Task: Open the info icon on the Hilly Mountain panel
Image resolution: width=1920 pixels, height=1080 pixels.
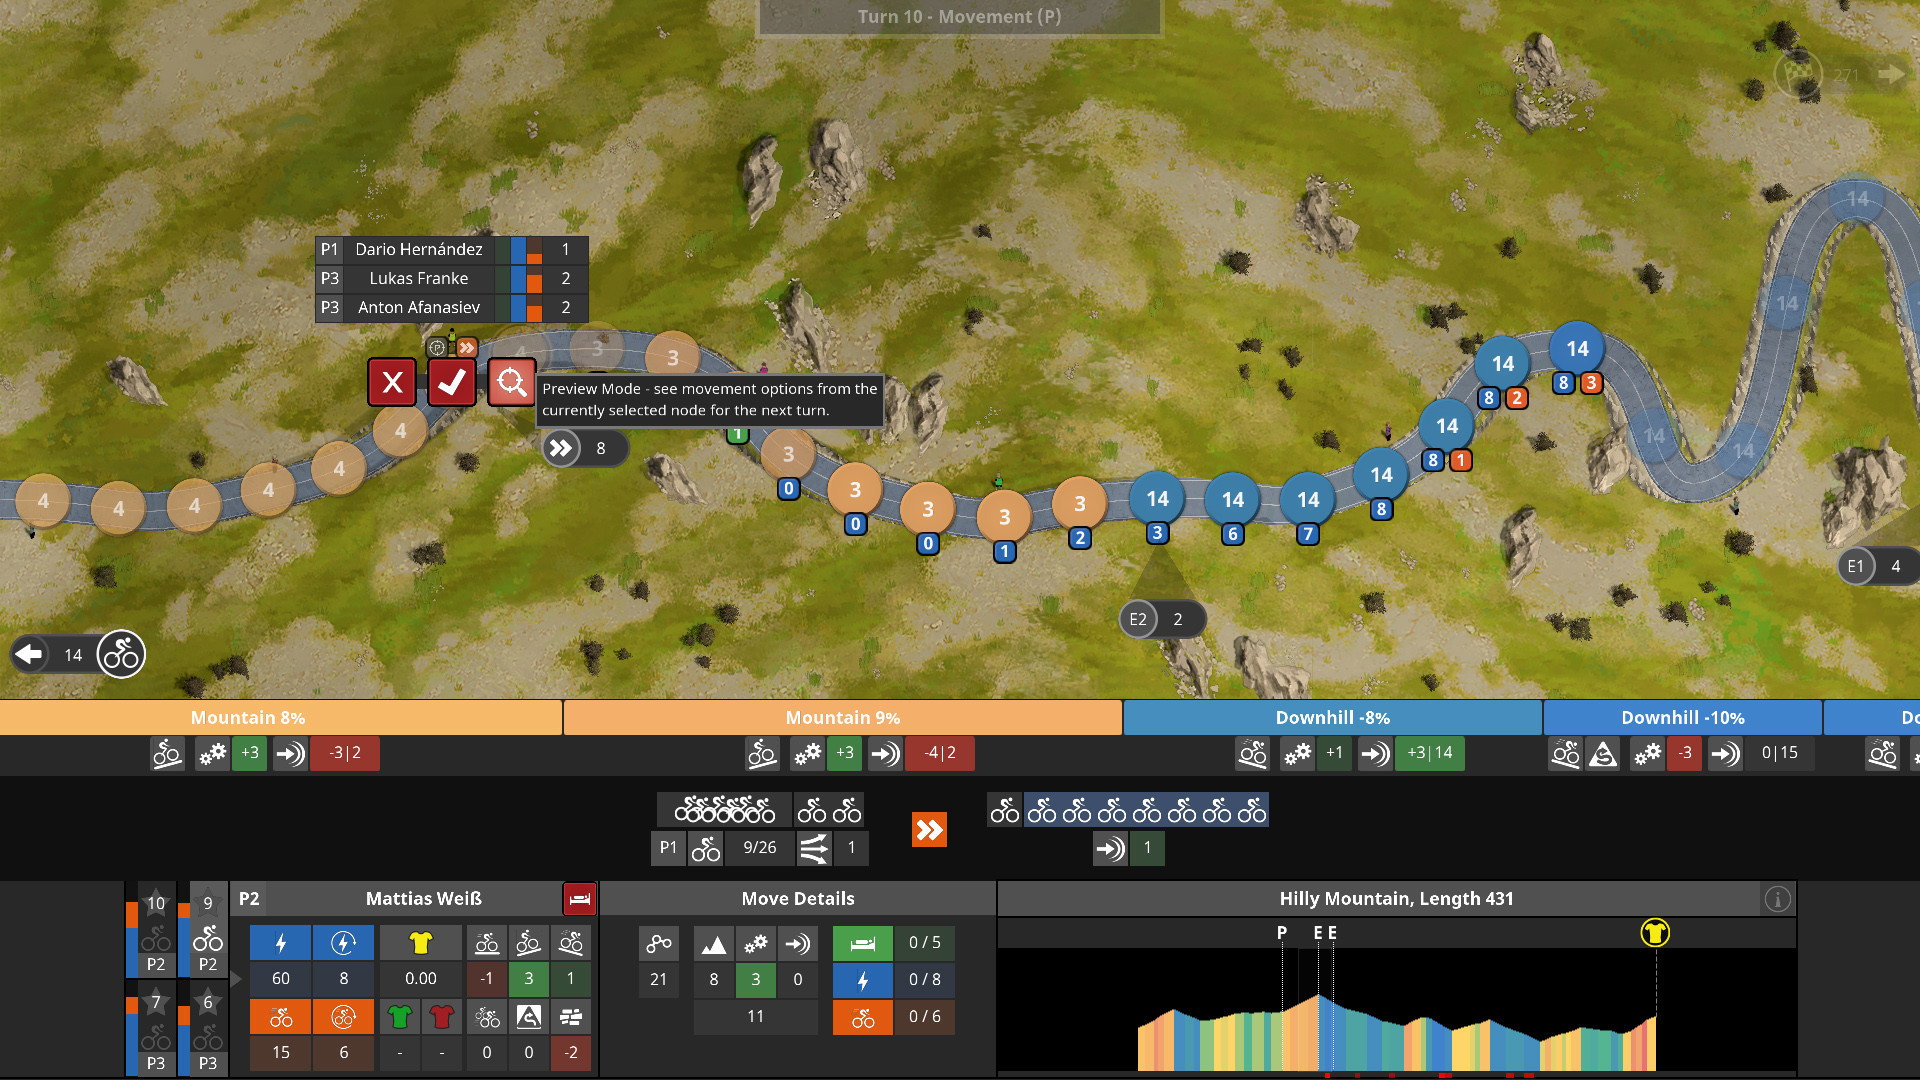Action: 1778,898
